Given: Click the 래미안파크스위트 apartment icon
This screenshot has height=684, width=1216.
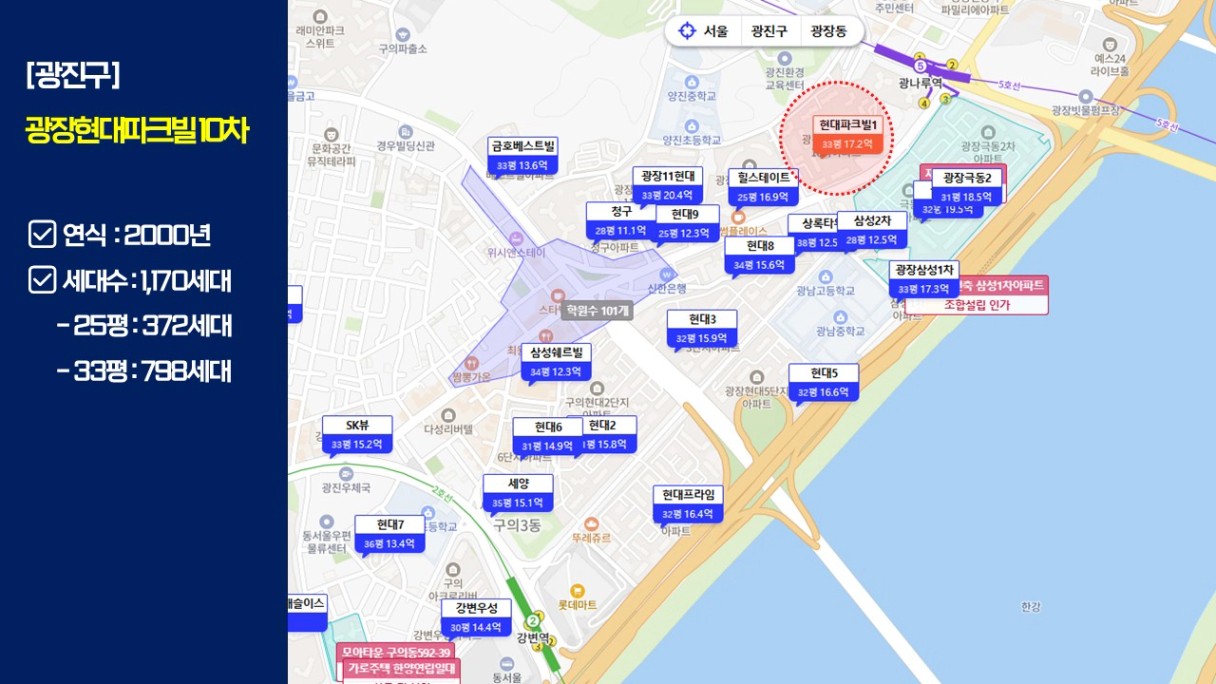Looking at the screenshot, I should pyautogui.click(x=319, y=17).
